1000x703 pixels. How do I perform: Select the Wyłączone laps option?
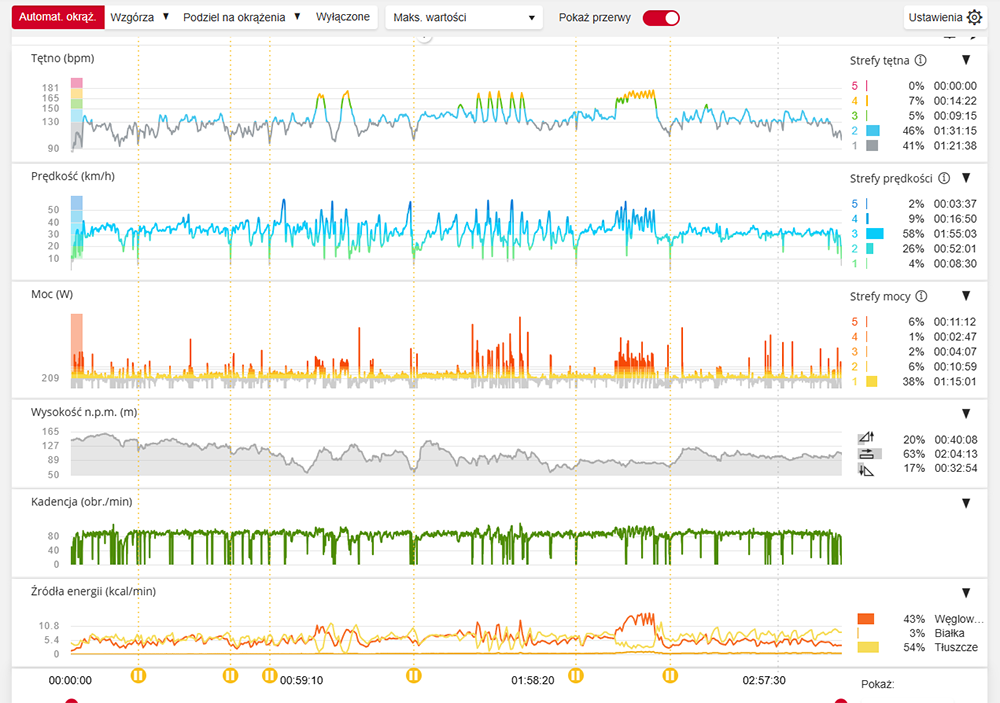click(343, 17)
